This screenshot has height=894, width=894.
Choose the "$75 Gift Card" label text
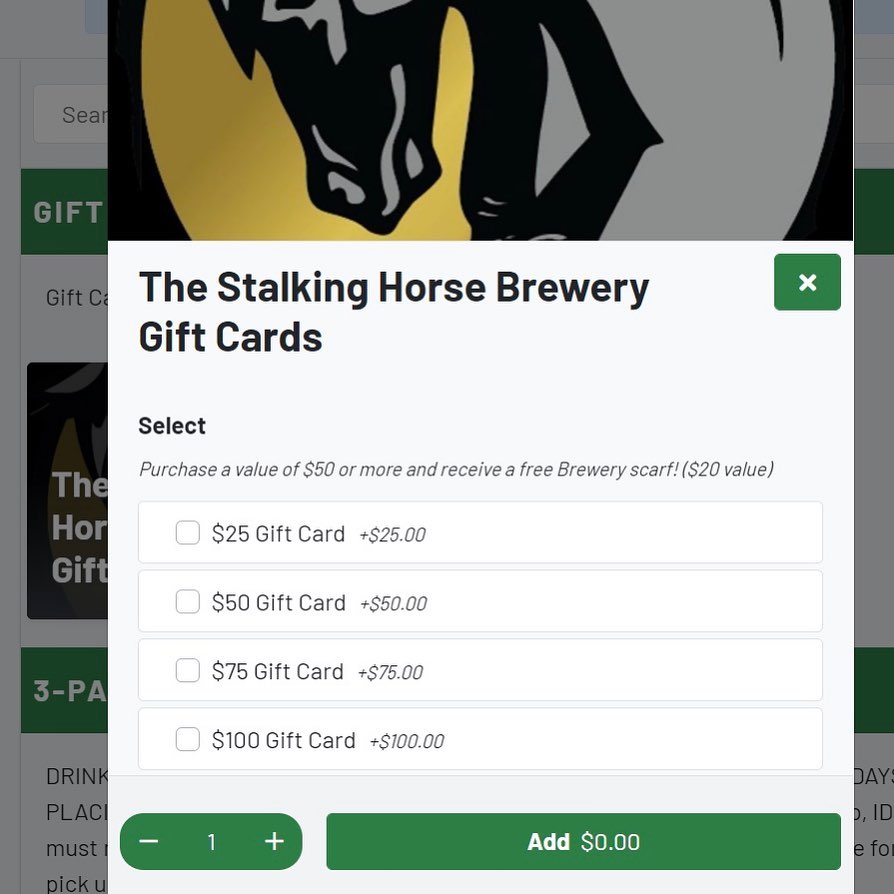pyautogui.click(x=278, y=672)
